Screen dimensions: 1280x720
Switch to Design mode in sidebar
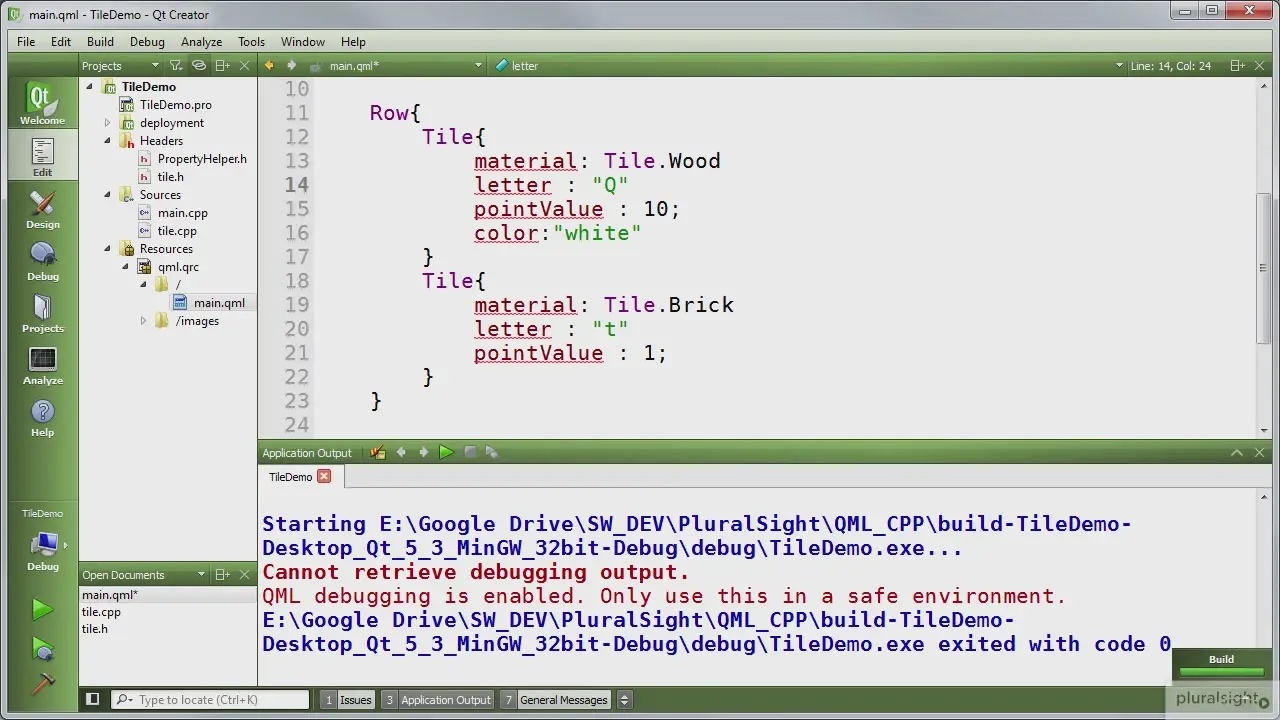pyautogui.click(x=42, y=208)
